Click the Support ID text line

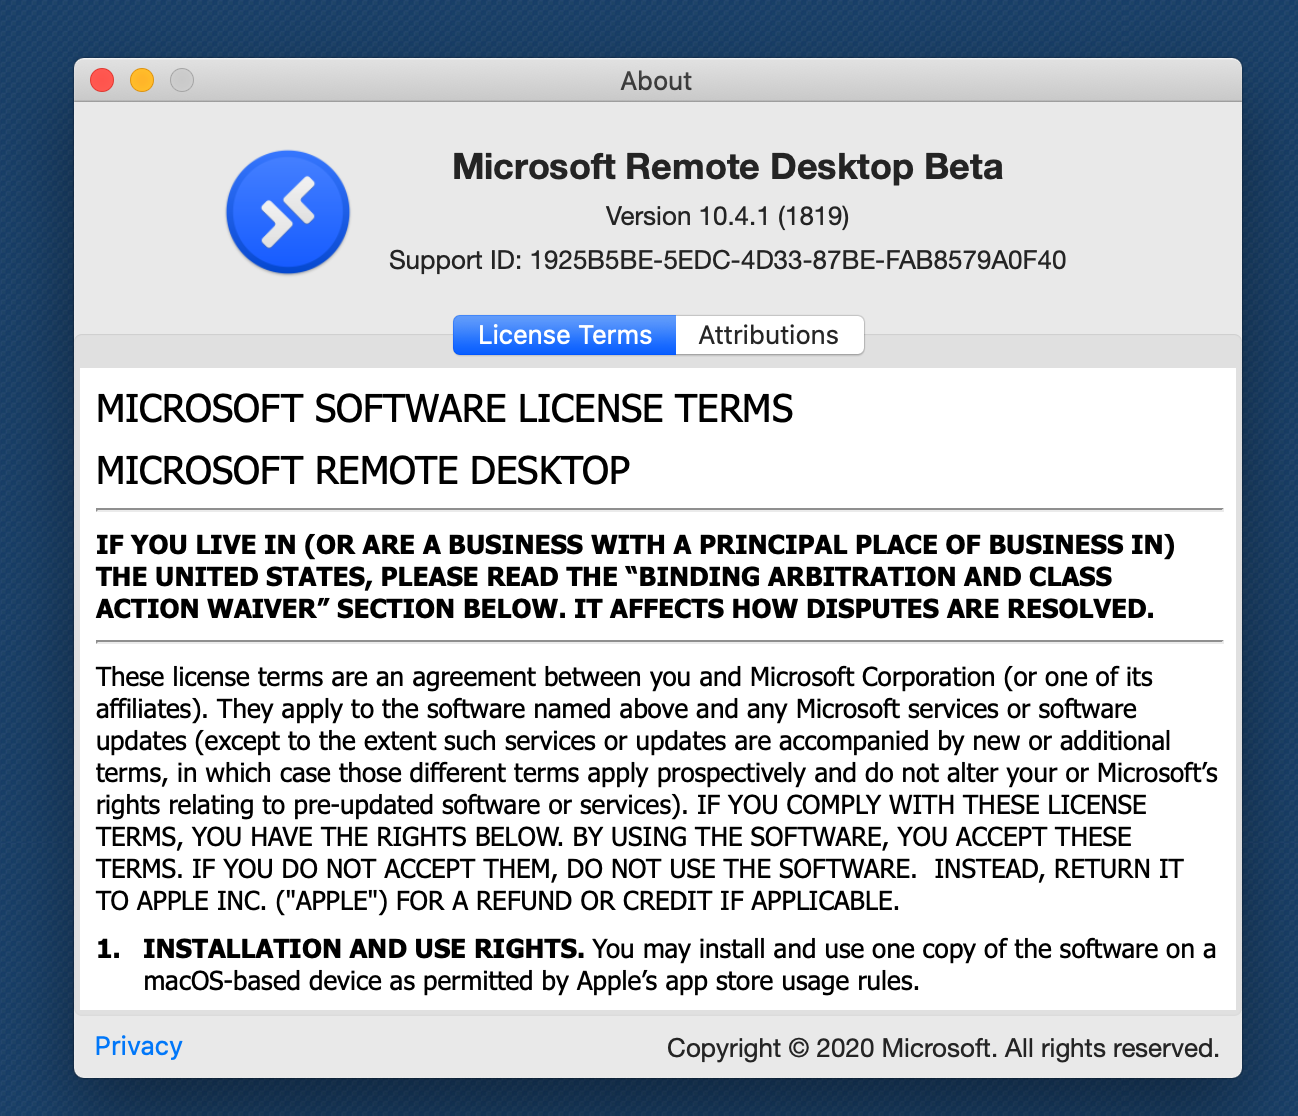[x=727, y=261]
